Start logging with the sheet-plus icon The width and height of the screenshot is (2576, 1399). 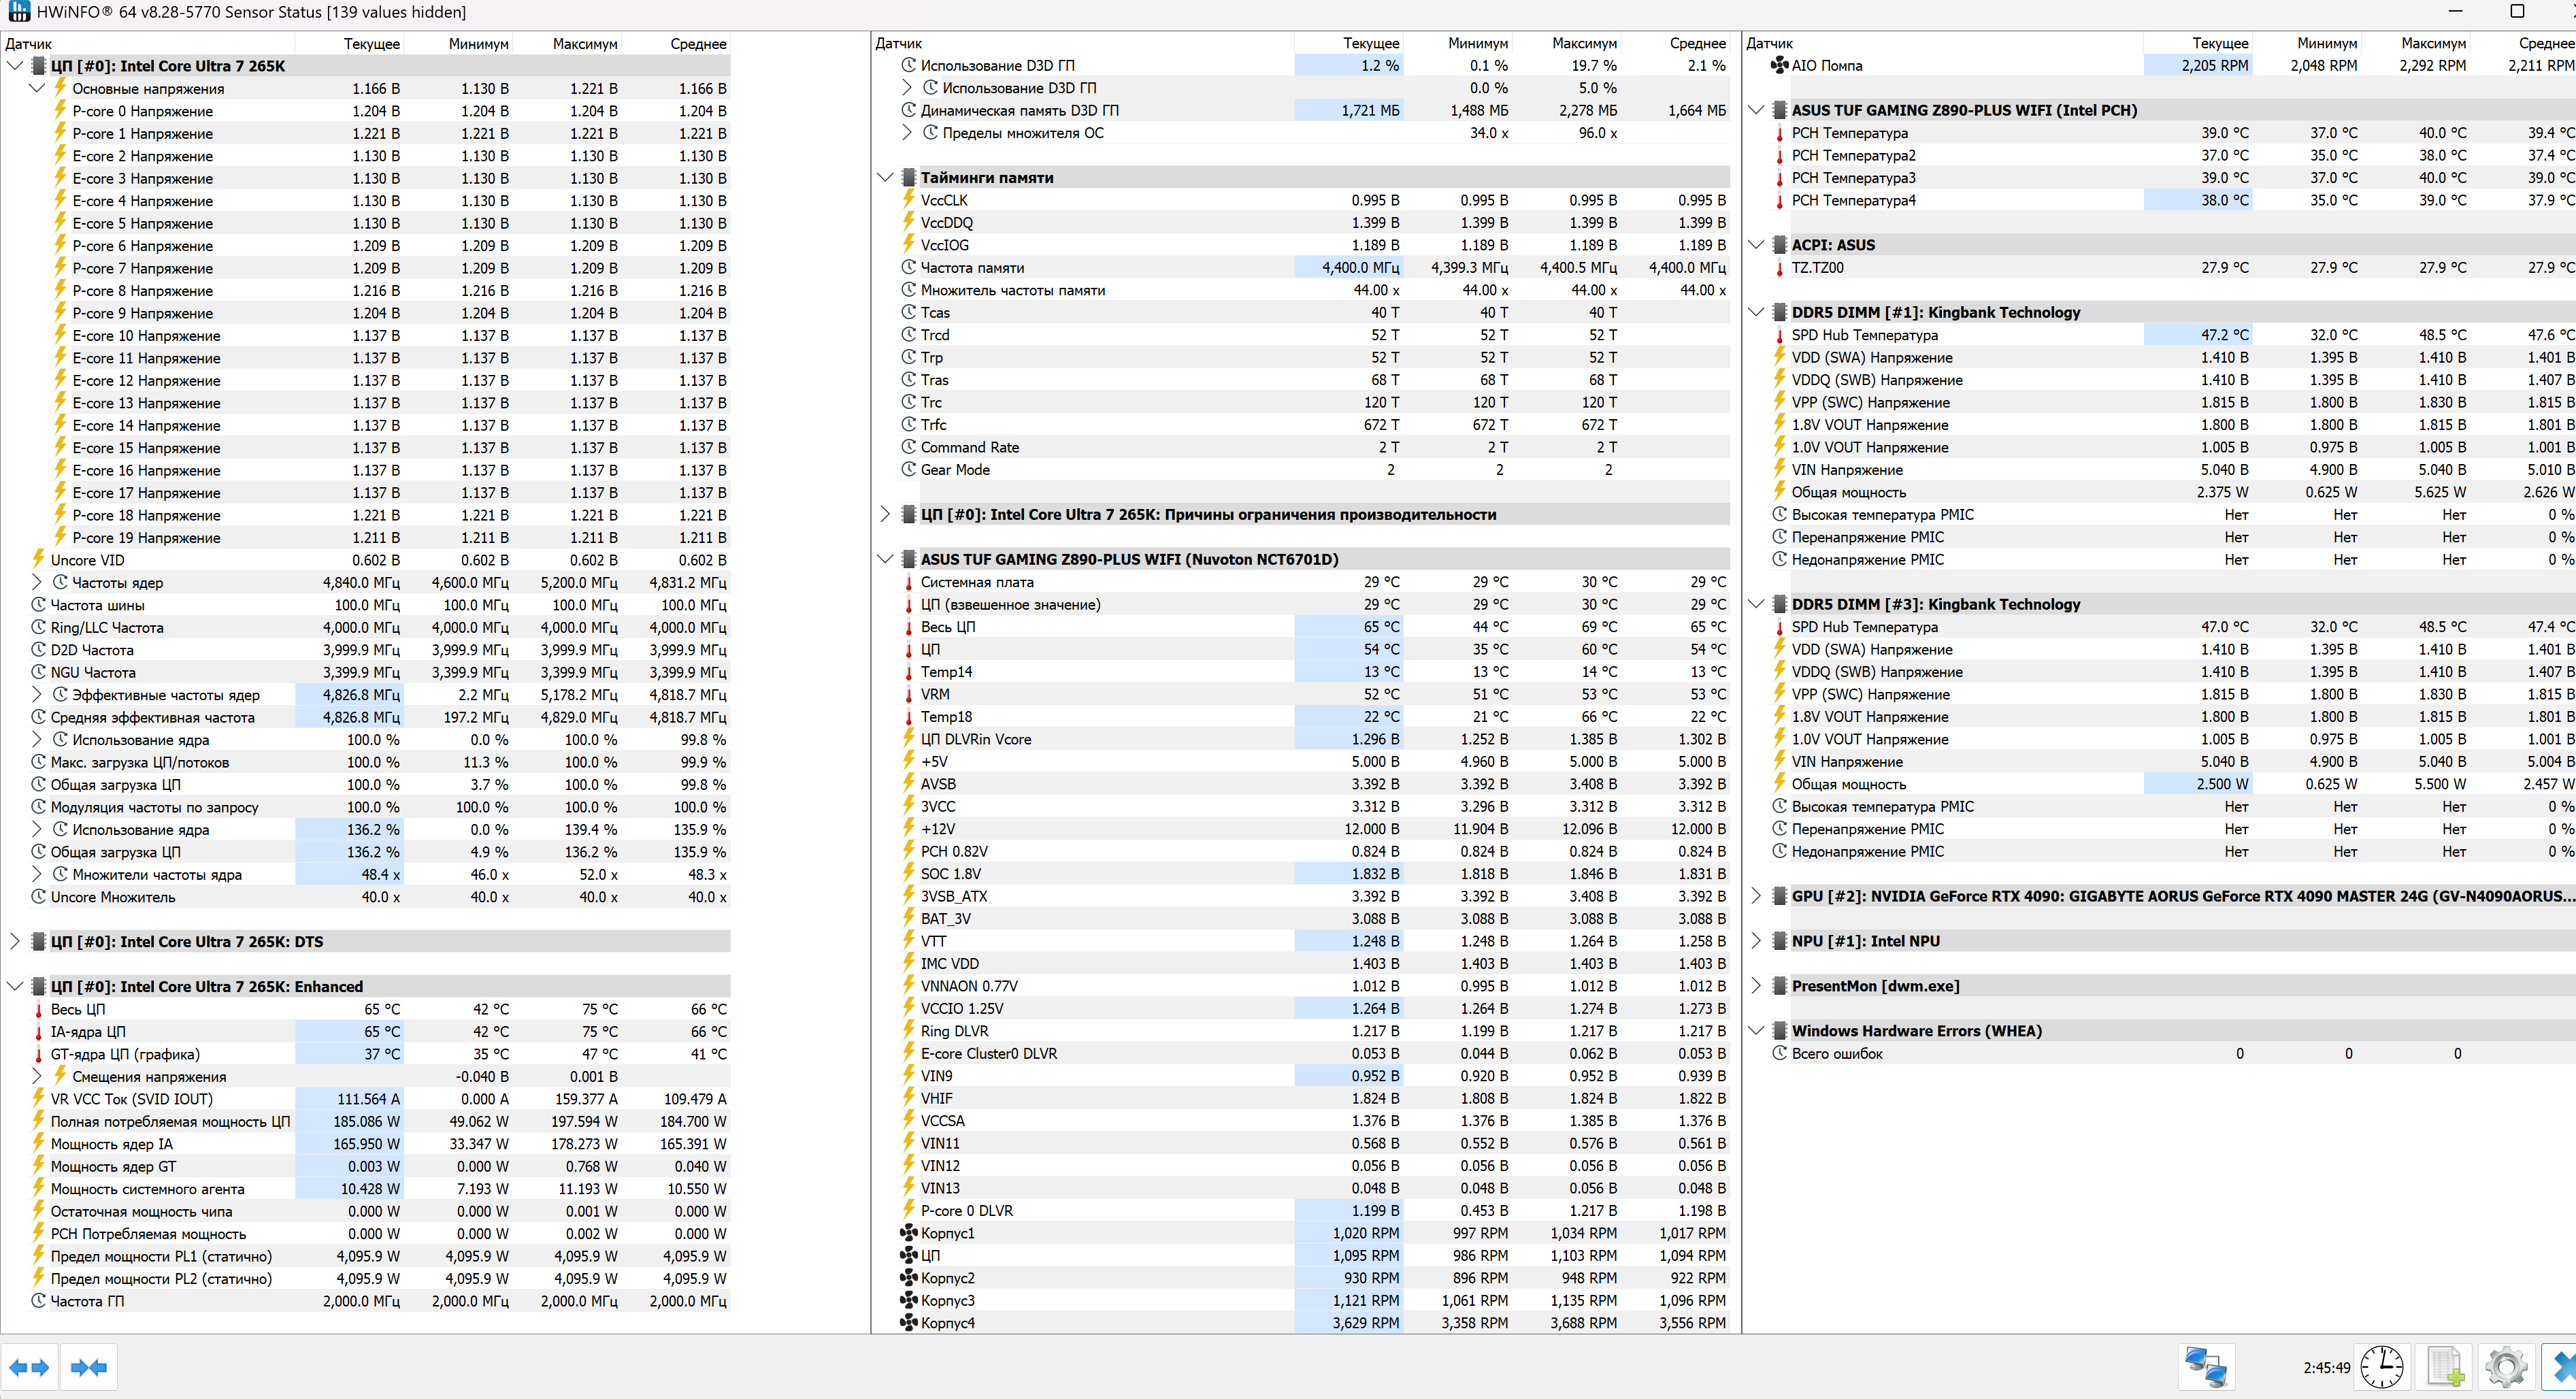(2445, 1367)
